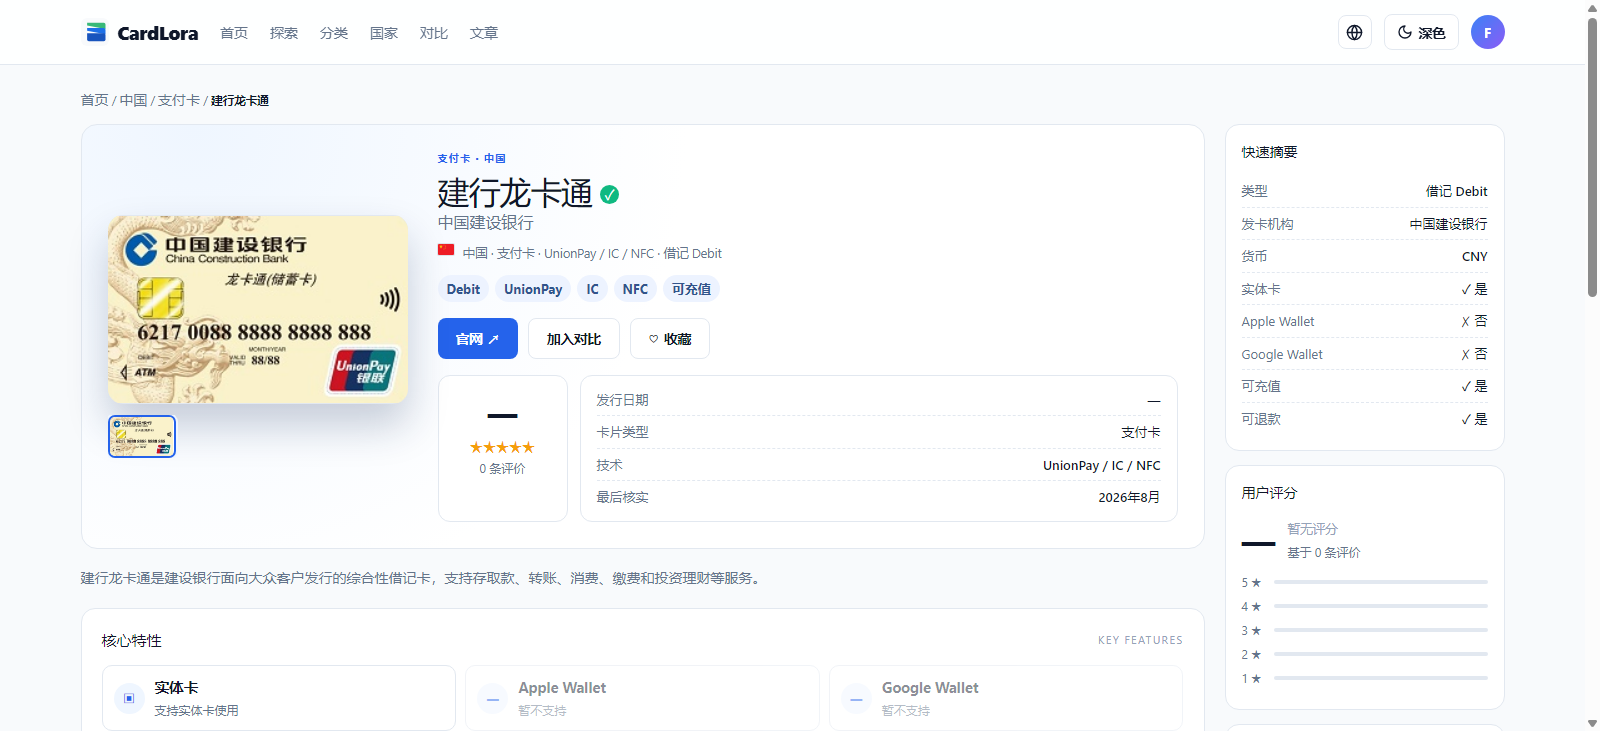Click the 0 条评价 review count
The width and height of the screenshot is (1600, 731).
[502, 468]
